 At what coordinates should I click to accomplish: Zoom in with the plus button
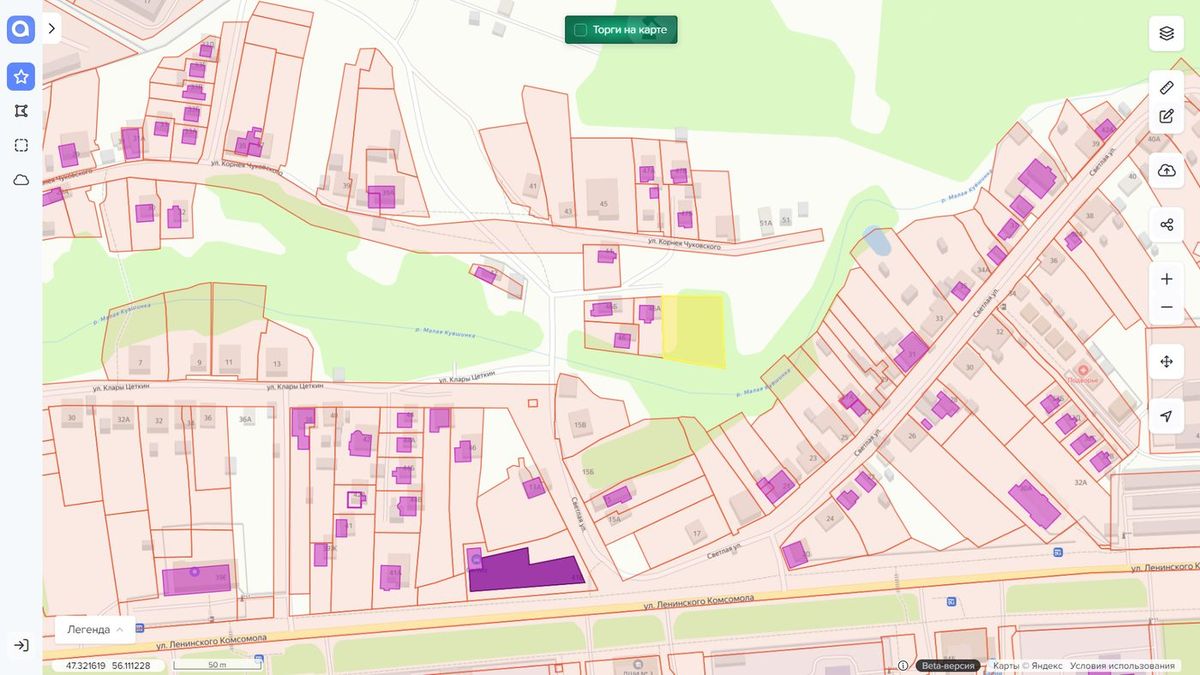[x=1166, y=279]
